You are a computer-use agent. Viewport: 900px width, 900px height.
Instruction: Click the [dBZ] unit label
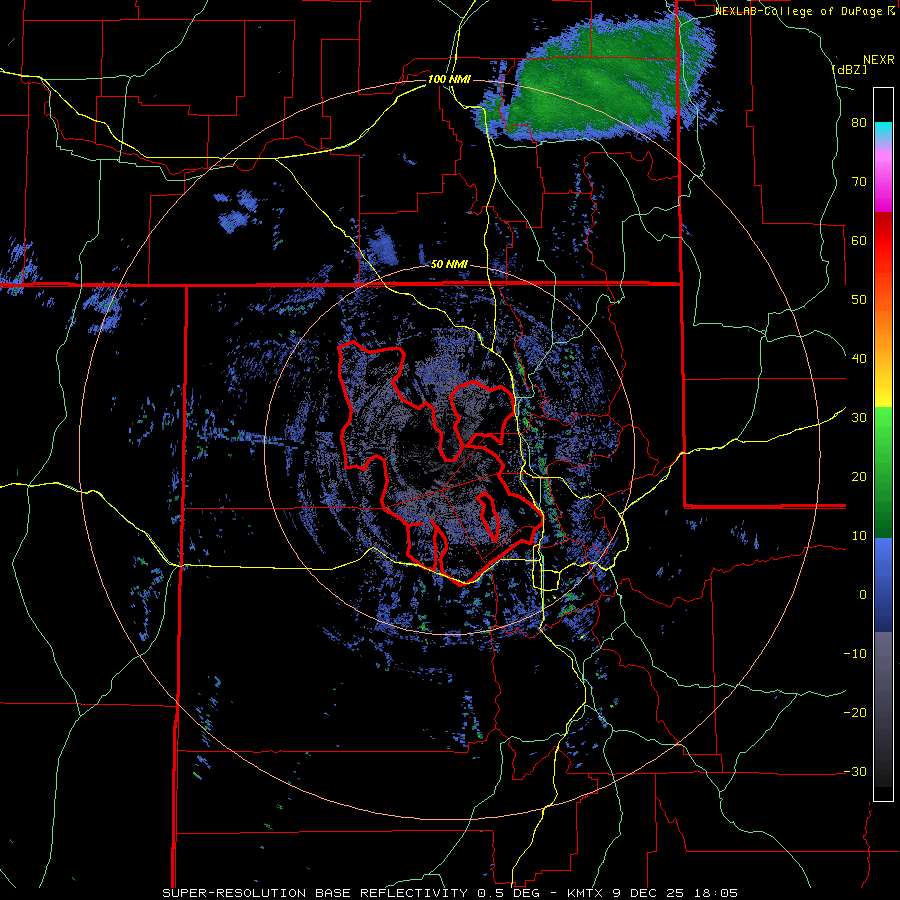[849, 69]
